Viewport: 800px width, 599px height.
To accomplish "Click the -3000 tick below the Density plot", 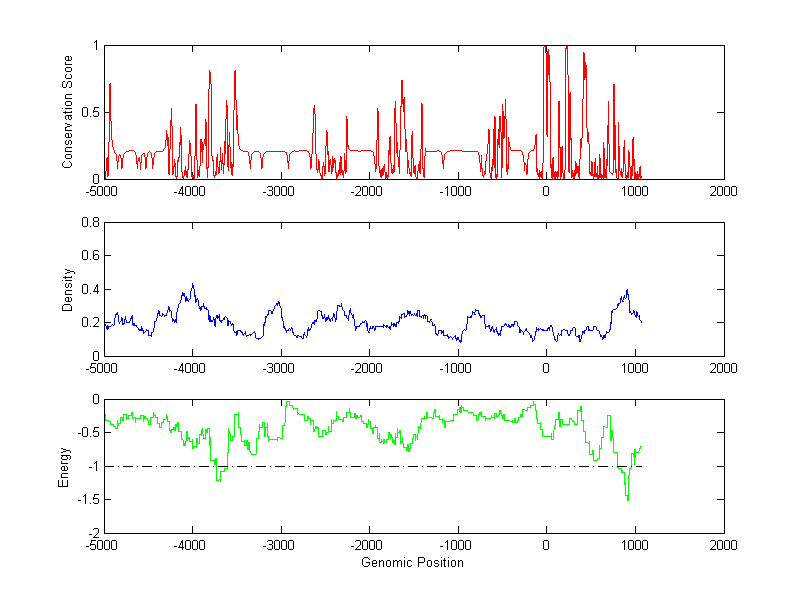I will [279, 369].
